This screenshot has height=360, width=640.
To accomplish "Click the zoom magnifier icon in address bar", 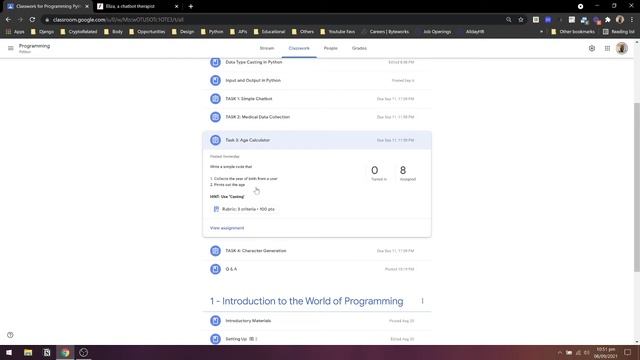I will pyautogui.click(x=509, y=20).
